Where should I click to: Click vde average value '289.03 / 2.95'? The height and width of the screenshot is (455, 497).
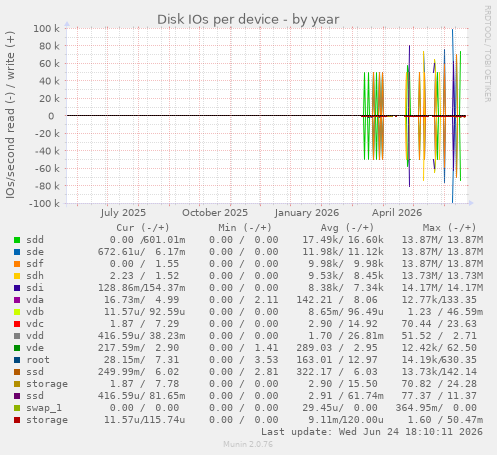pyautogui.click(x=337, y=348)
